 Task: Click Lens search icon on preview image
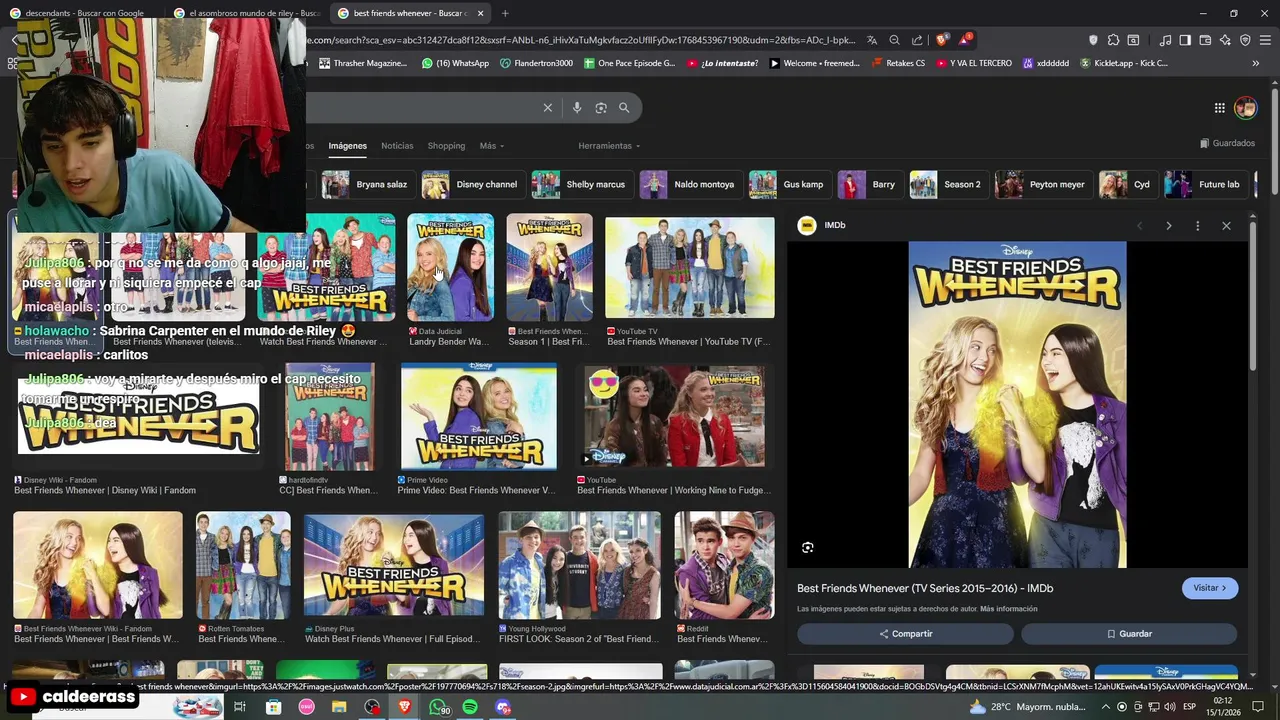click(x=807, y=547)
